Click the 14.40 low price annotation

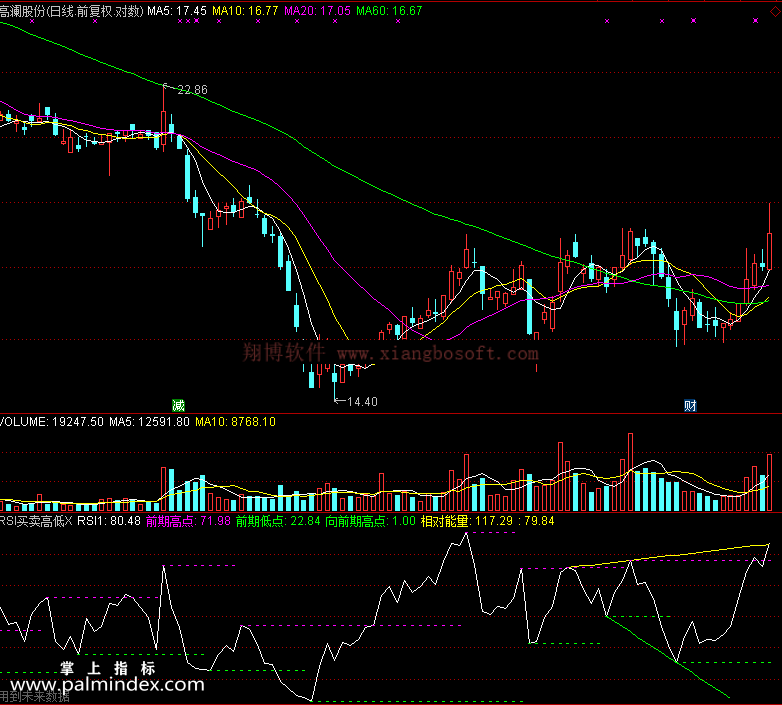[362, 402]
